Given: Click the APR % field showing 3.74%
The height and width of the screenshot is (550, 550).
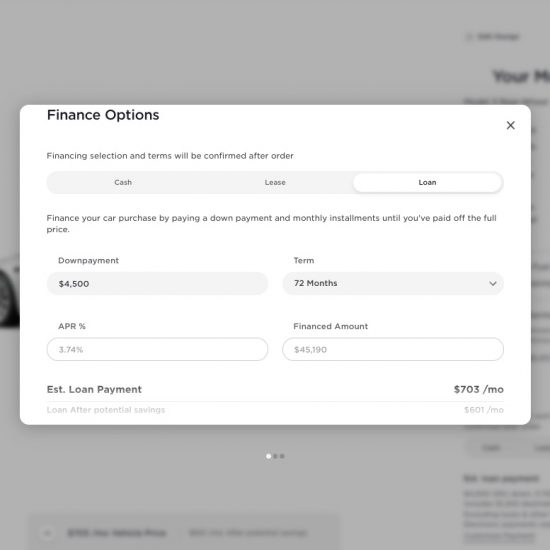Looking at the screenshot, I should point(157,349).
